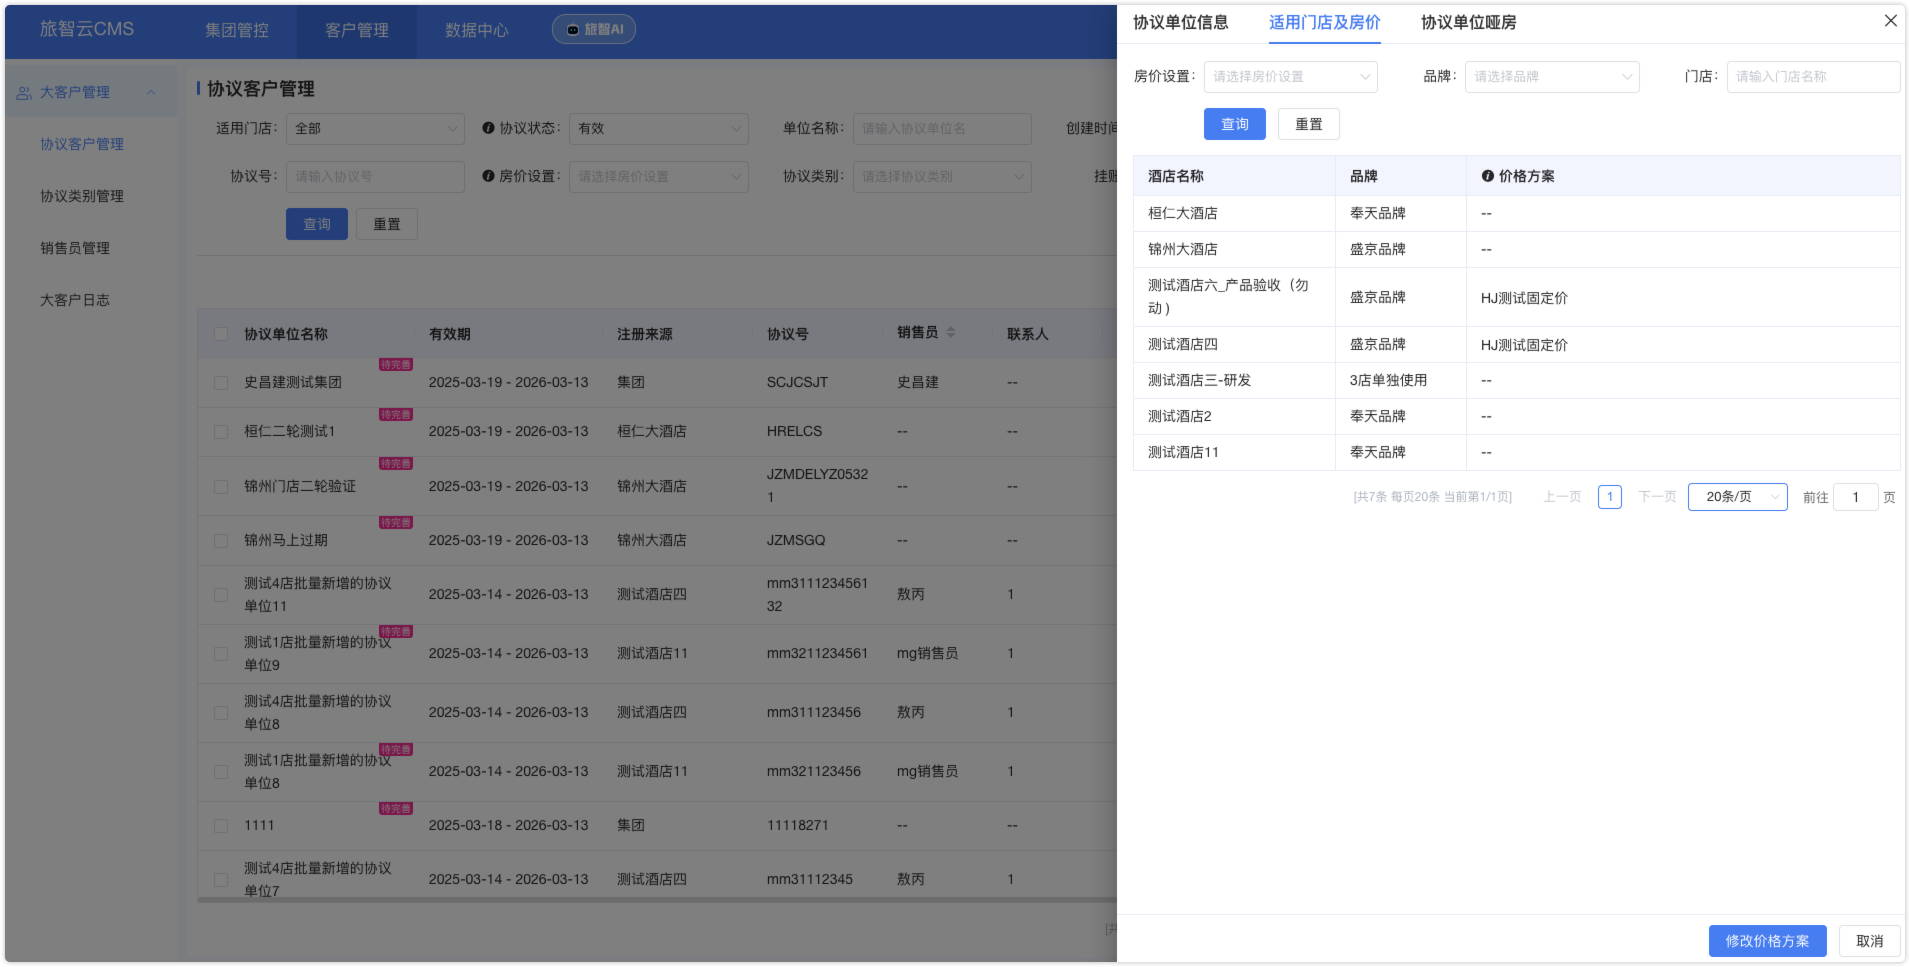This screenshot has width=1910, height=967.
Task: Click 下一页 pagination link
Action: coord(1657,497)
